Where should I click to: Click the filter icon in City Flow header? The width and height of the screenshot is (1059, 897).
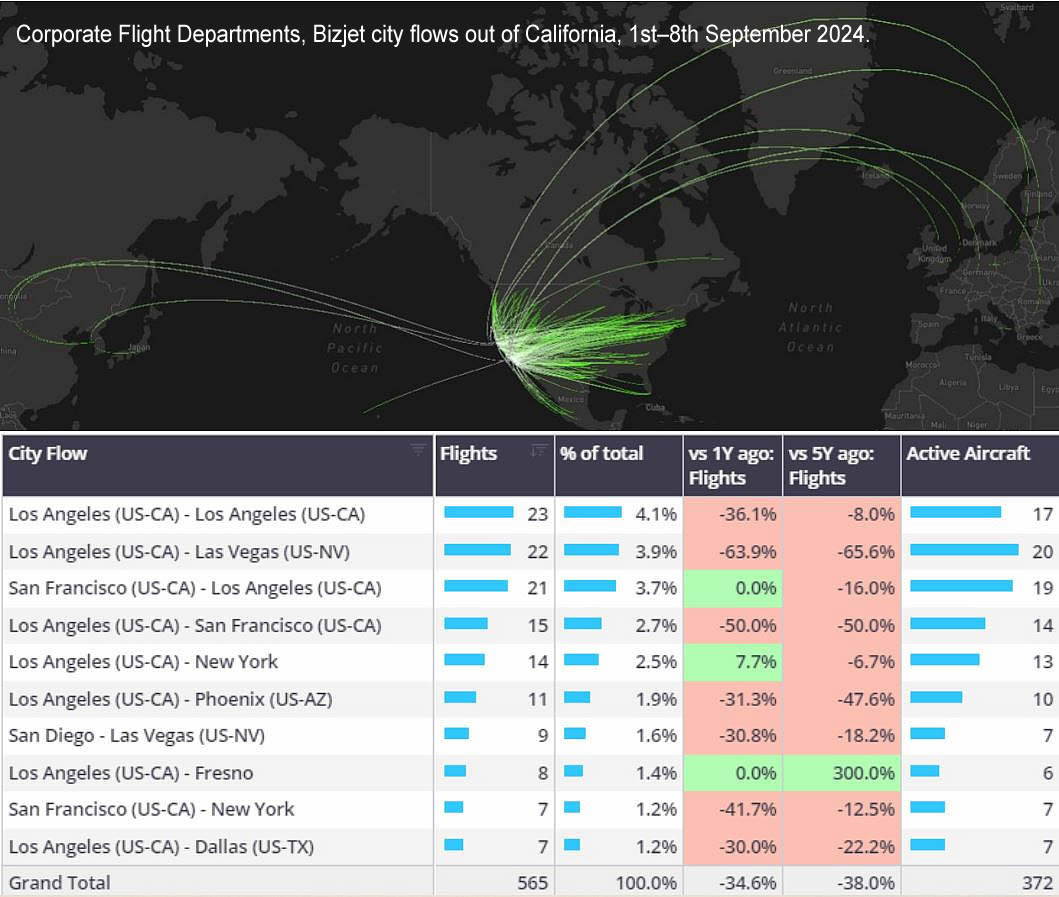(x=418, y=450)
